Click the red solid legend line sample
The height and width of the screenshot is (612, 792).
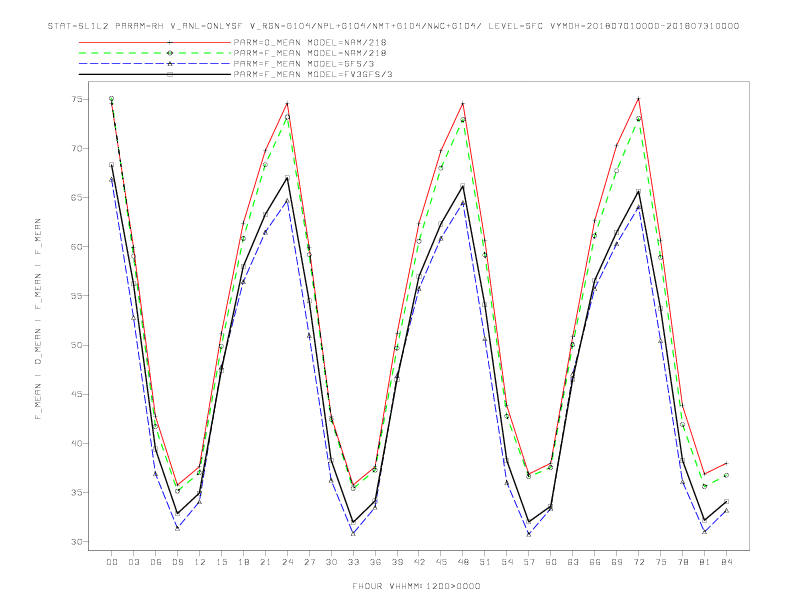coord(155,42)
